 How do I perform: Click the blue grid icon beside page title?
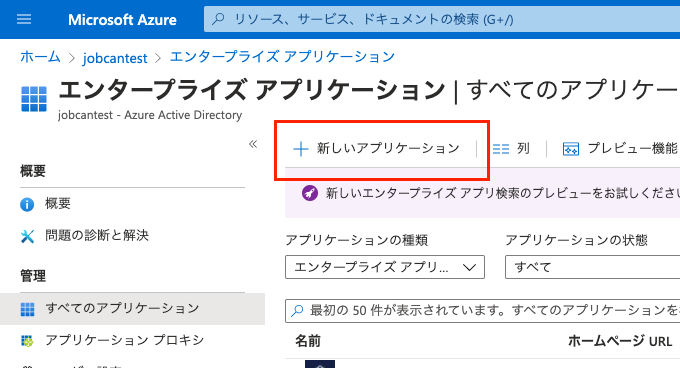click(x=34, y=99)
